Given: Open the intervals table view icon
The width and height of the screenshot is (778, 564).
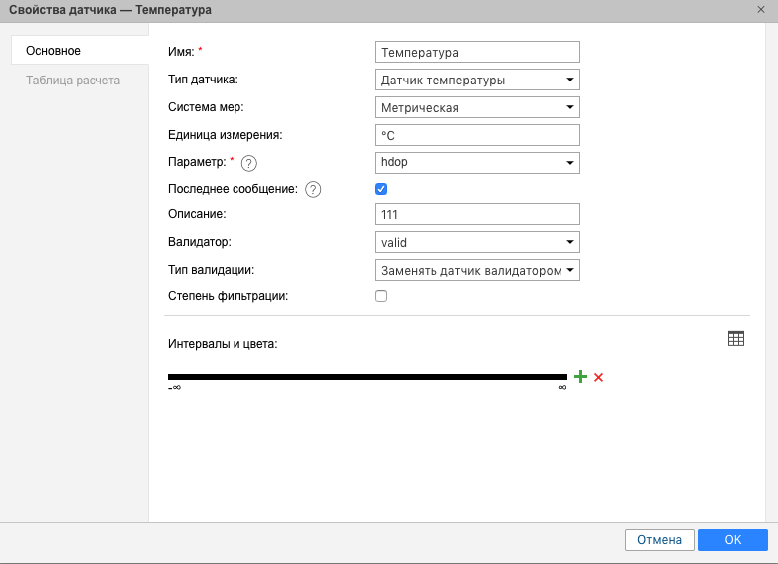Looking at the screenshot, I should 736,339.
